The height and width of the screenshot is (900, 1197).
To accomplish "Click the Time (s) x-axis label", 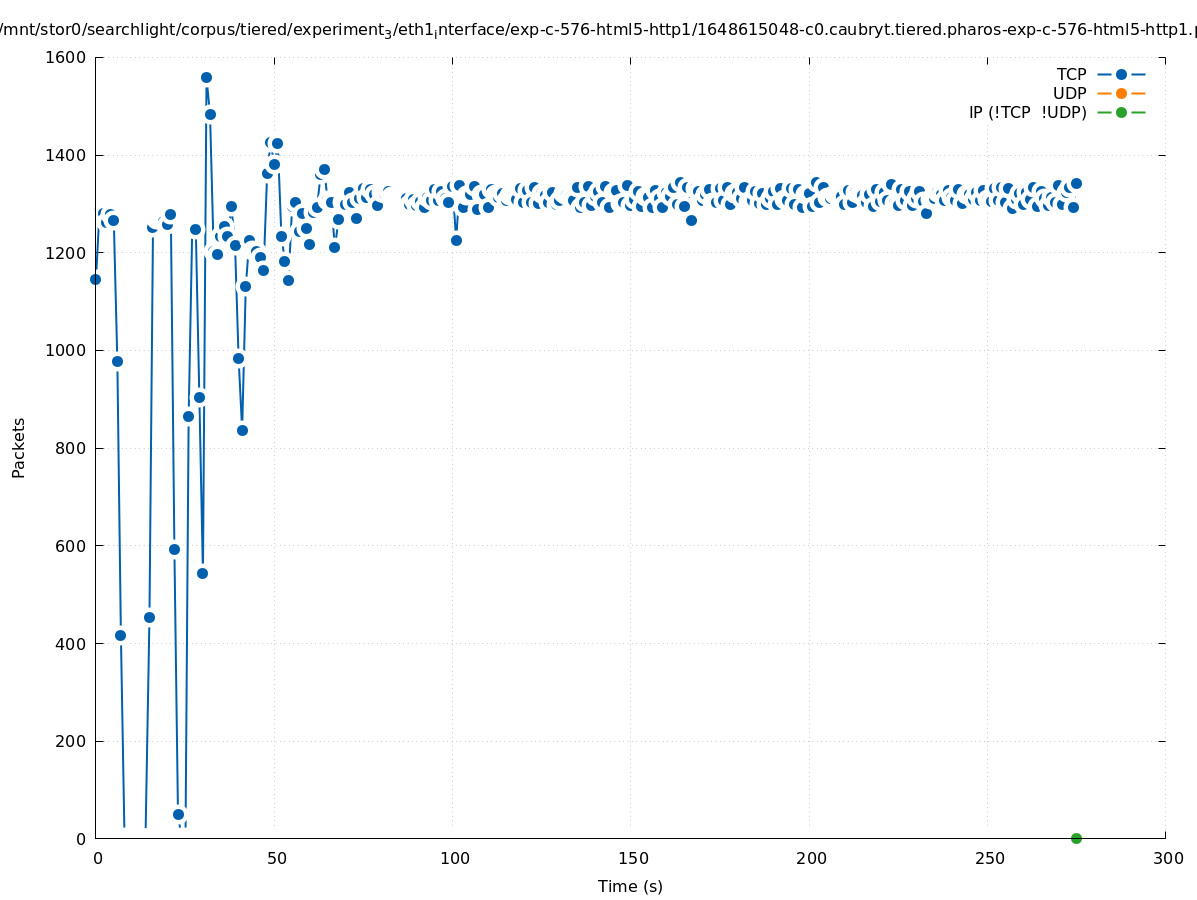I will coord(630,886).
